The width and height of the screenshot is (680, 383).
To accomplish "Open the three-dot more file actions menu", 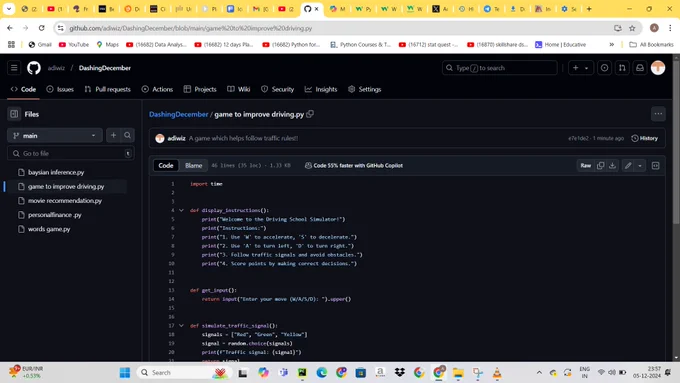I will (x=658, y=114).
